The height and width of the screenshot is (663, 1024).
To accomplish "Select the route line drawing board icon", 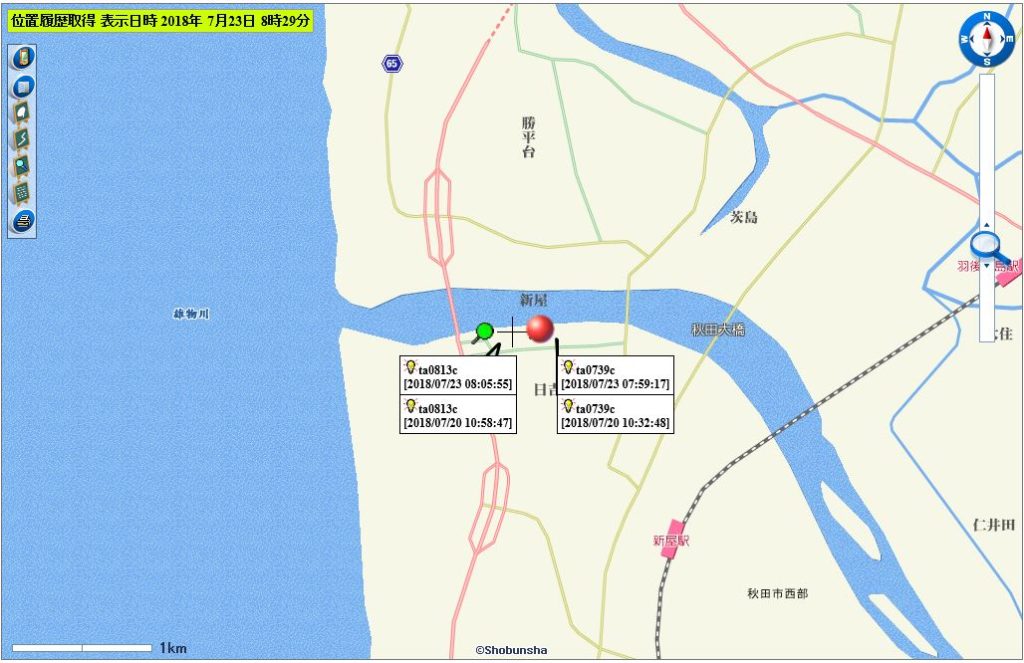I will coord(22,139).
